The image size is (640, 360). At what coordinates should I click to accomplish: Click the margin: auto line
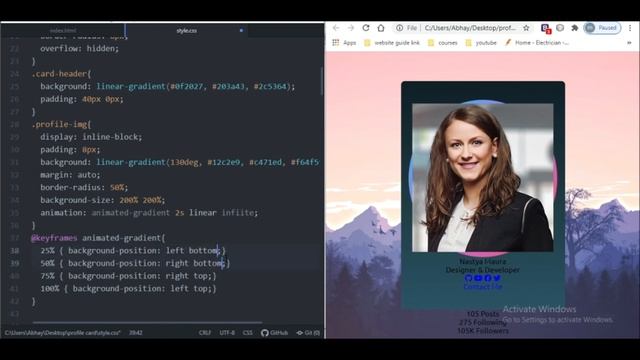pyautogui.click(x=70, y=175)
